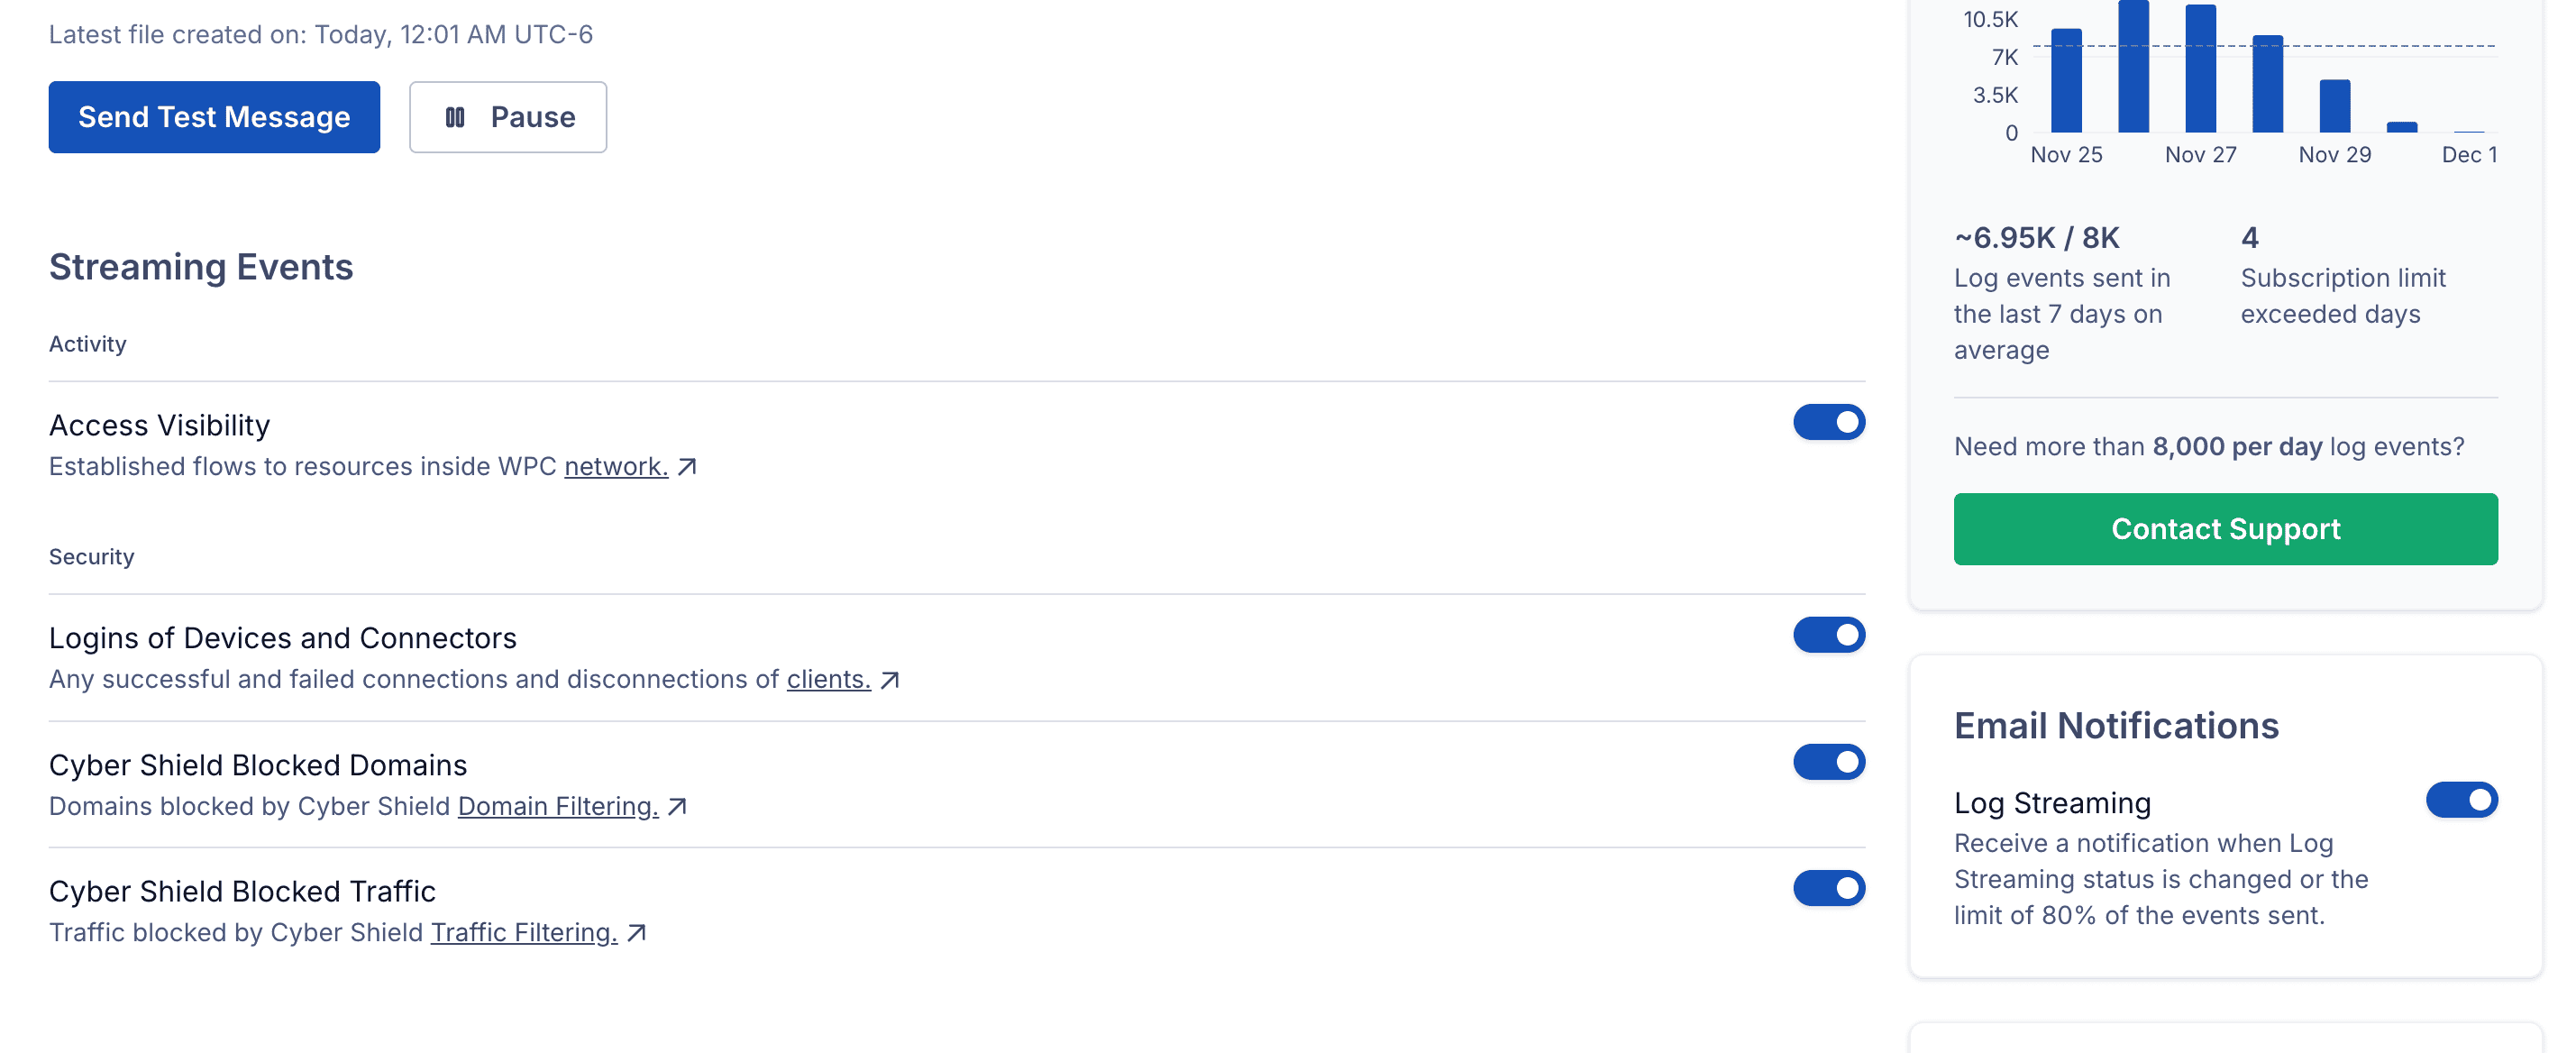2576x1053 pixels.
Task: Click the external arrow icon beside network link
Action: 687,467
